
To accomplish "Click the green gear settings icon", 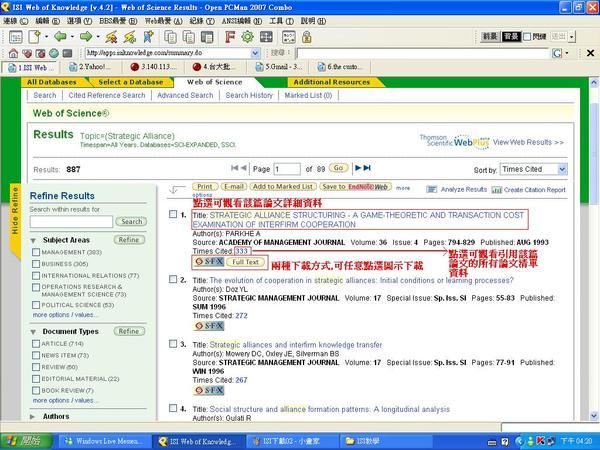I will click(x=248, y=37).
